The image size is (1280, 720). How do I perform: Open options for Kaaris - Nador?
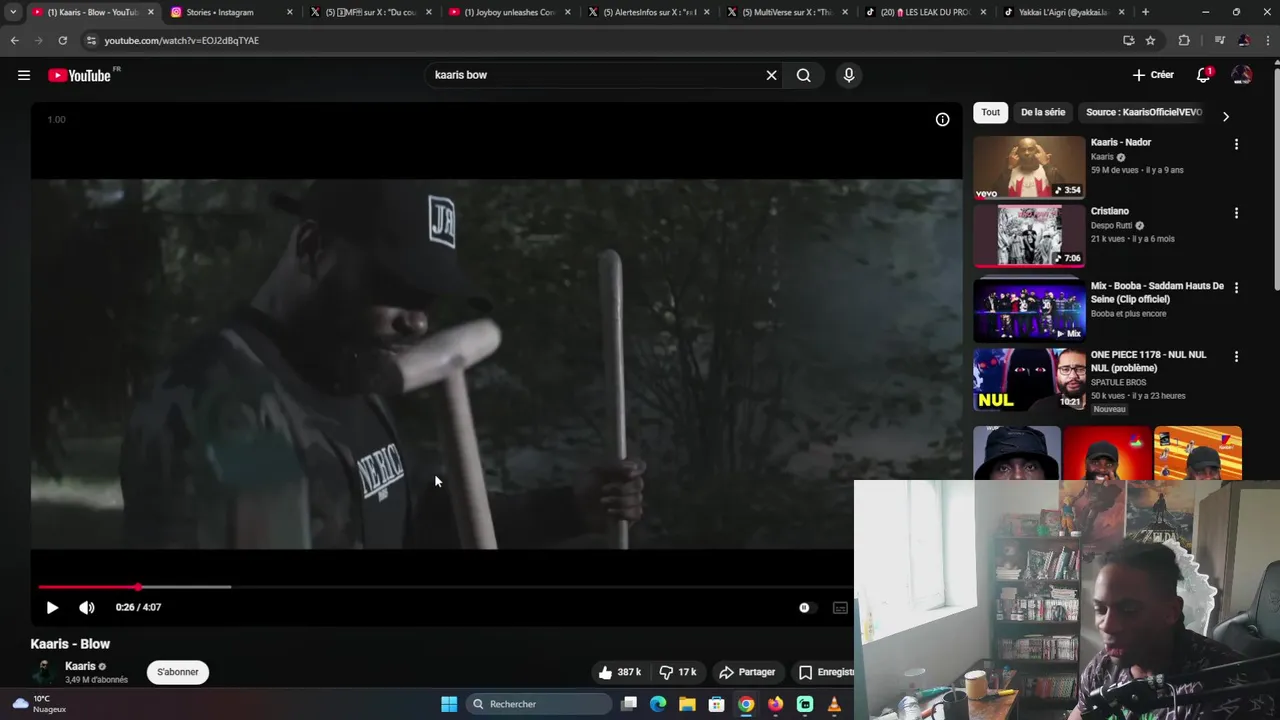coord(1236,144)
